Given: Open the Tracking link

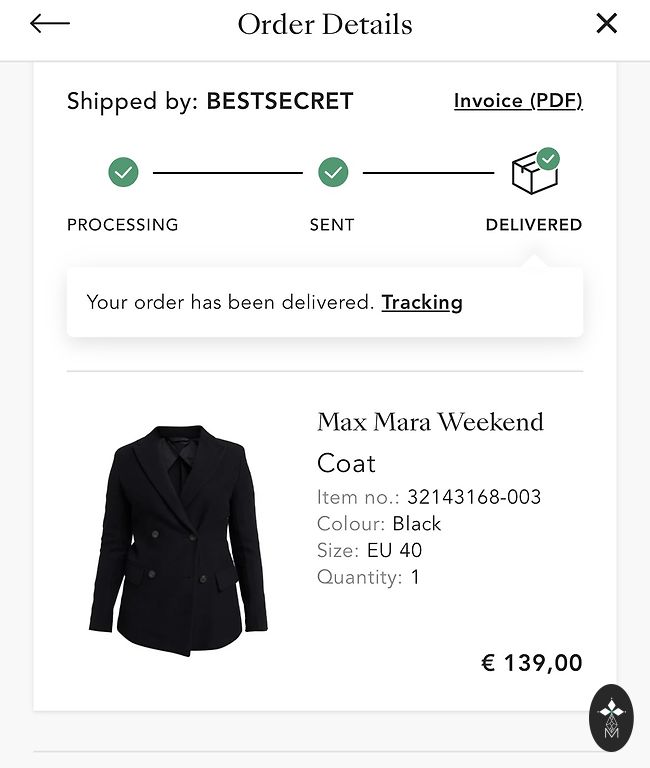Looking at the screenshot, I should click(422, 302).
